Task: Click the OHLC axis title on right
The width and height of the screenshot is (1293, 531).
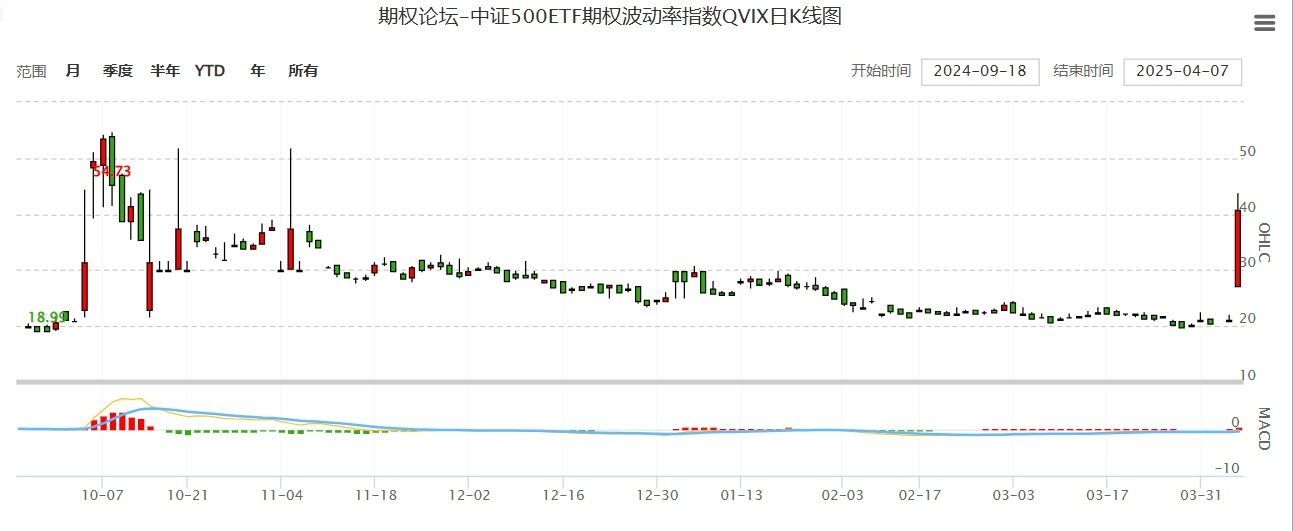Action: (1263, 243)
